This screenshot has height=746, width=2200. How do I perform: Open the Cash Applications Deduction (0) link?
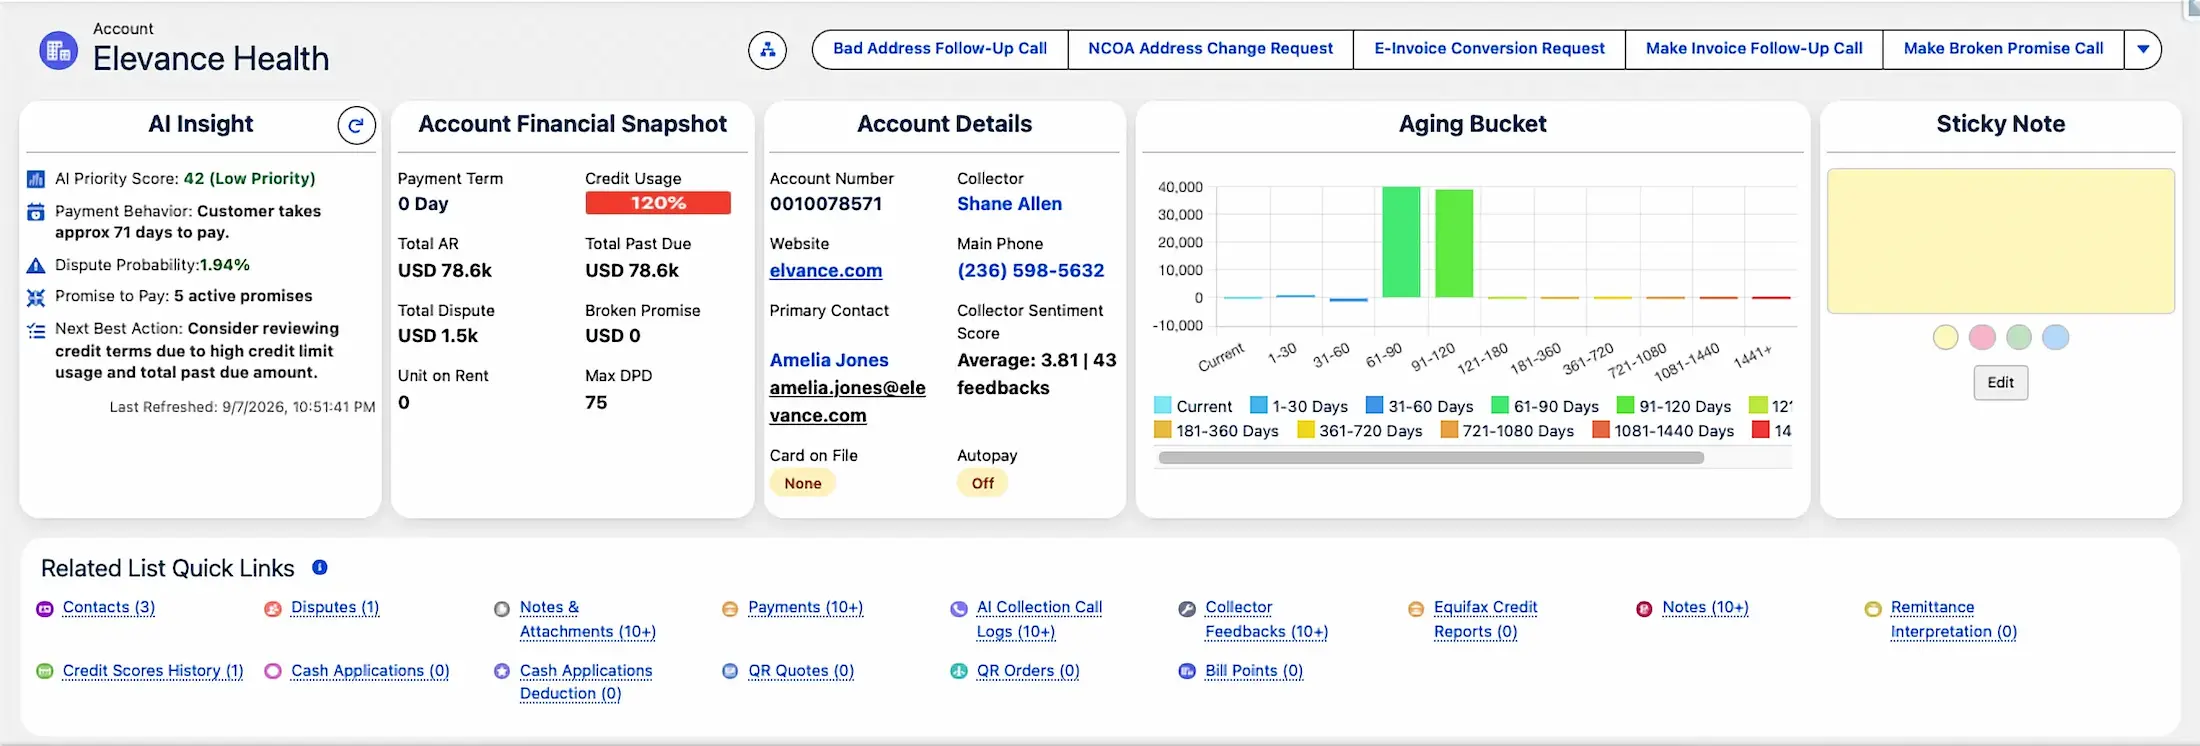pyautogui.click(x=586, y=682)
